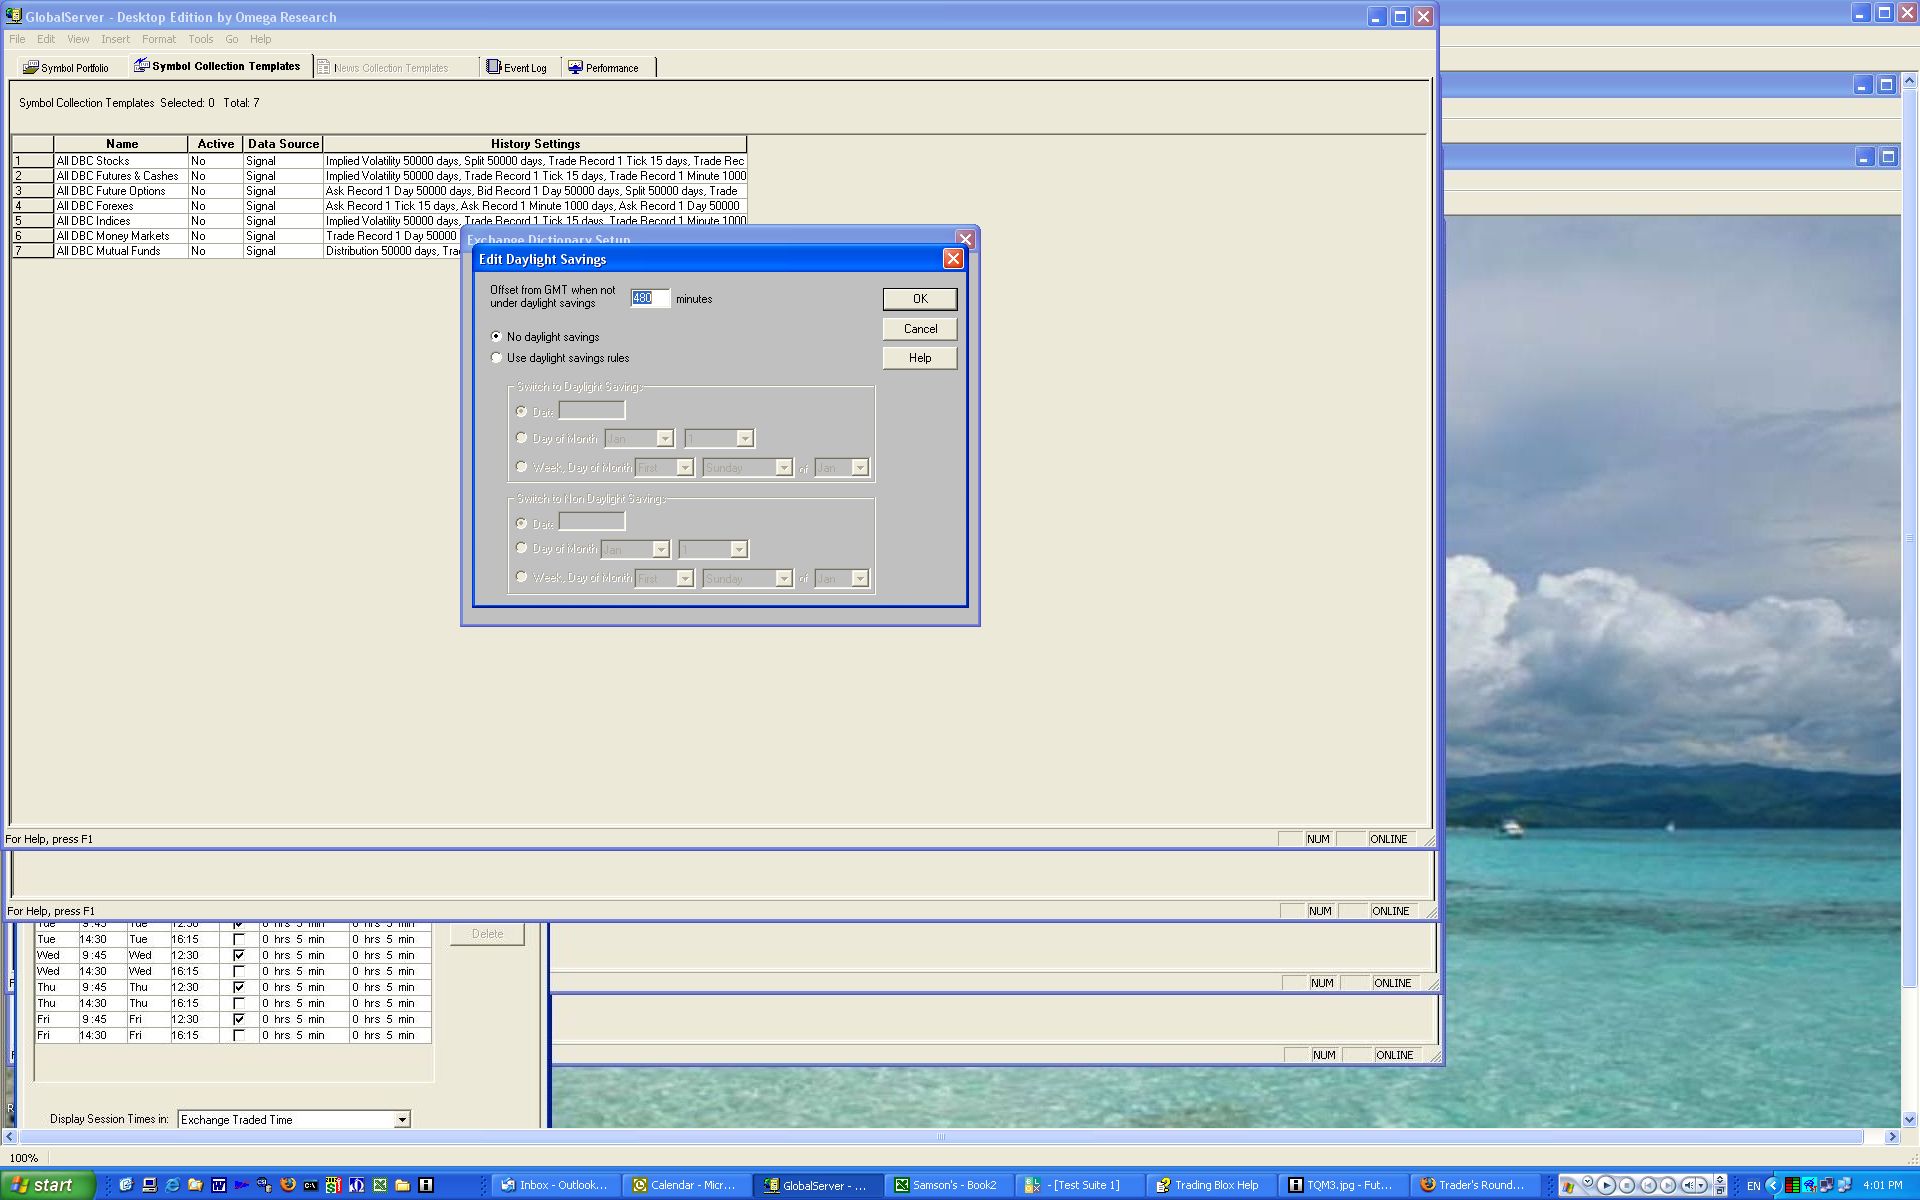Open Internet Explorer from quick launch
Image resolution: width=1920 pixels, height=1200 pixels.
(172, 1185)
